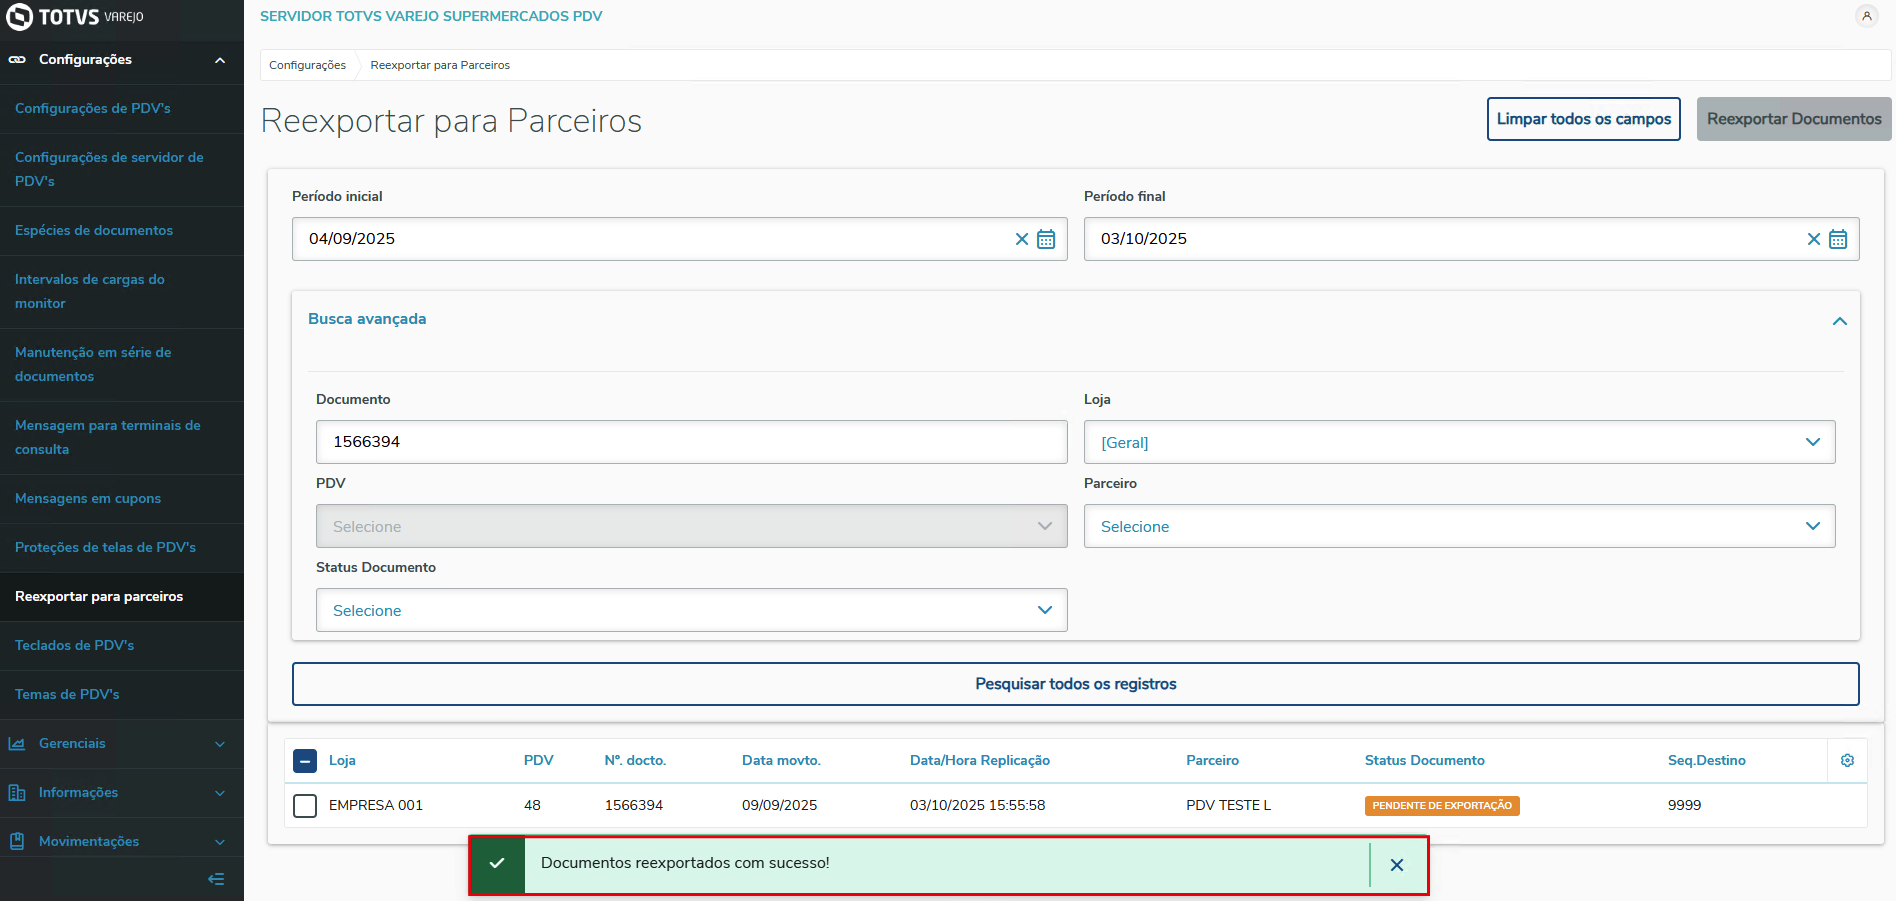The width and height of the screenshot is (1896, 901).
Task: Sort by Parceiro column header
Action: click(x=1212, y=761)
